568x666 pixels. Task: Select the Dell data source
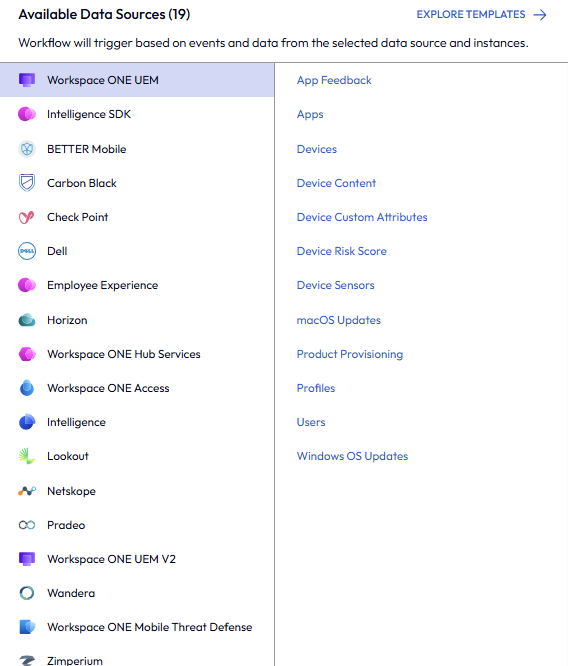click(137, 251)
